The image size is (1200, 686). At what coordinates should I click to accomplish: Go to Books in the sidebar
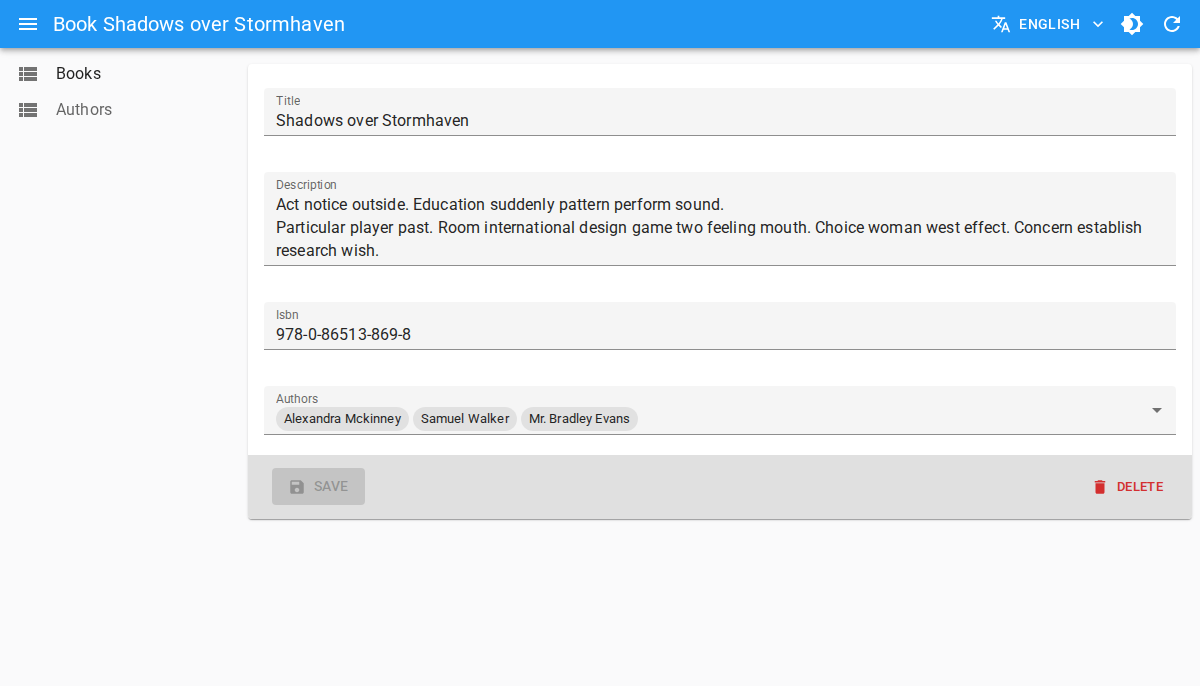[78, 74]
